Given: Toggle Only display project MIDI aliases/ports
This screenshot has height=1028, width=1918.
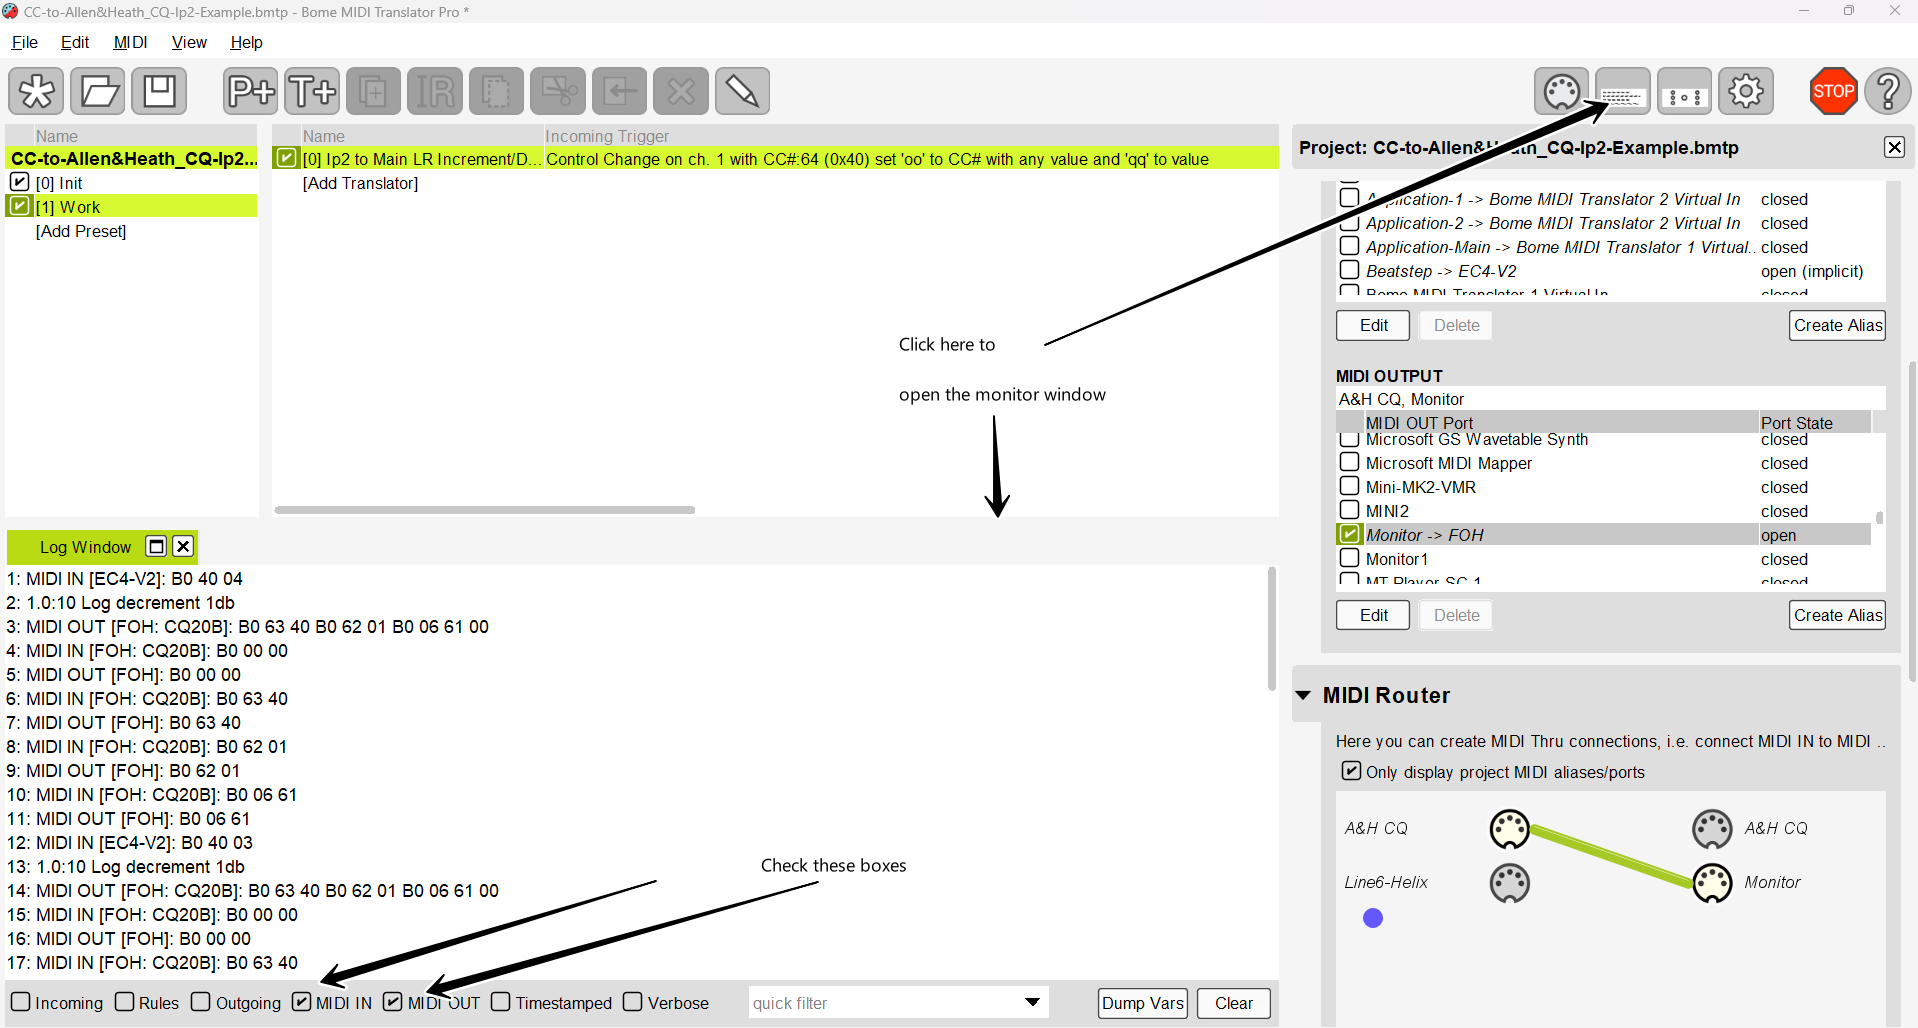Looking at the screenshot, I should [1351, 771].
